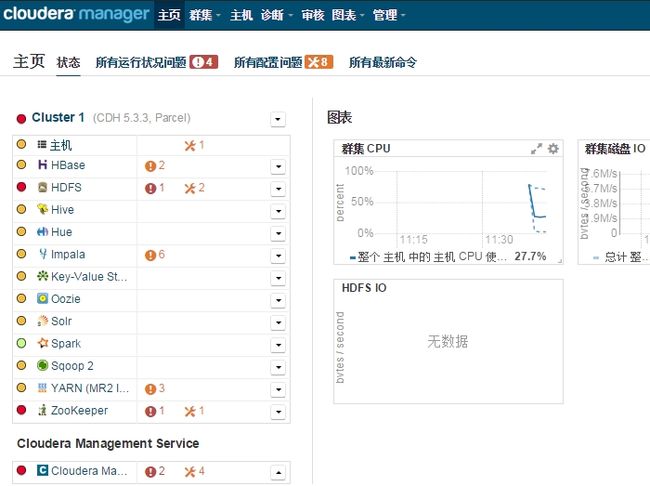Click the Solr service icon

(42, 321)
